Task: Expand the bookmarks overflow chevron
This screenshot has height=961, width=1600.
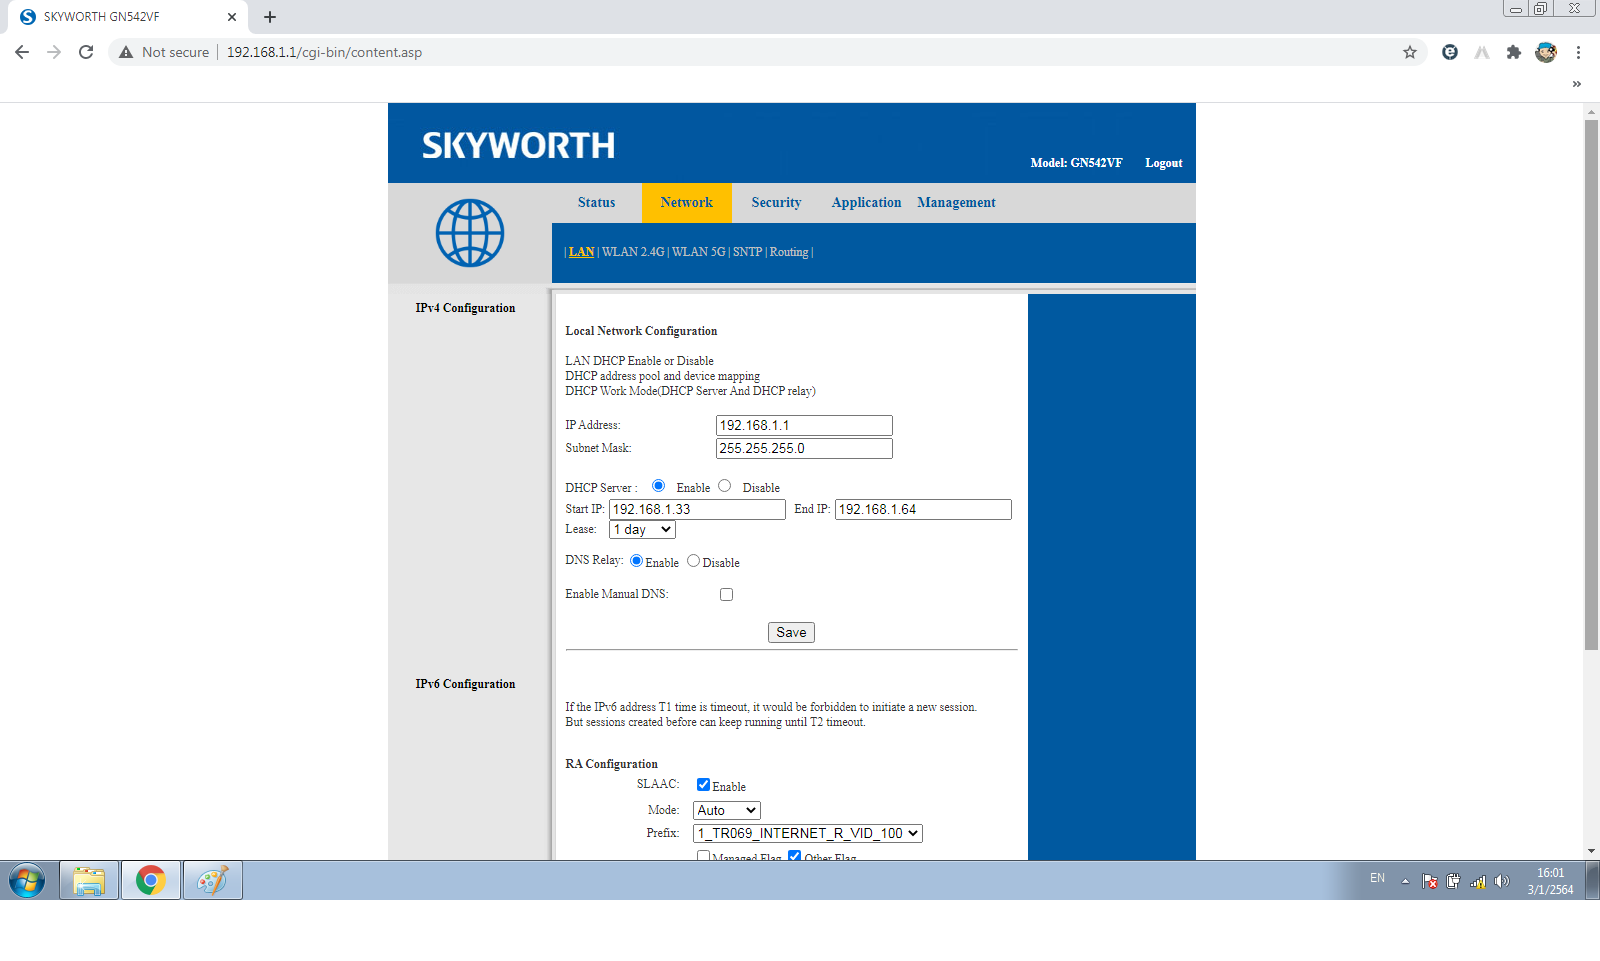Action: click(x=1577, y=84)
